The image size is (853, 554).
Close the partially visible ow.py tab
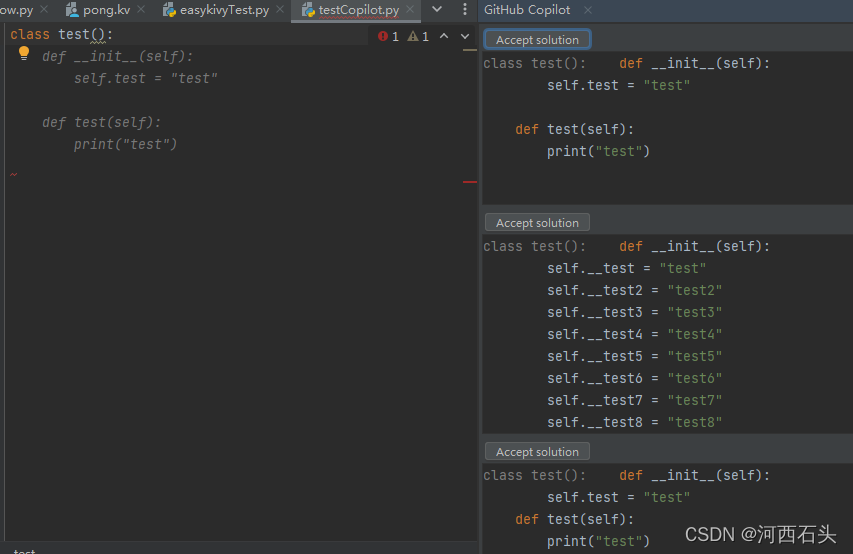tap(44, 9)
